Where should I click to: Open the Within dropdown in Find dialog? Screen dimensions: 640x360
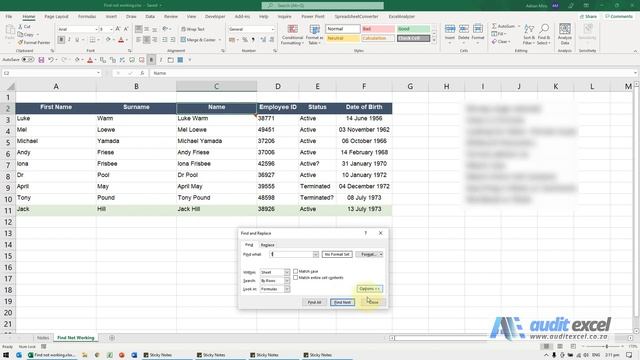[287, 272]
